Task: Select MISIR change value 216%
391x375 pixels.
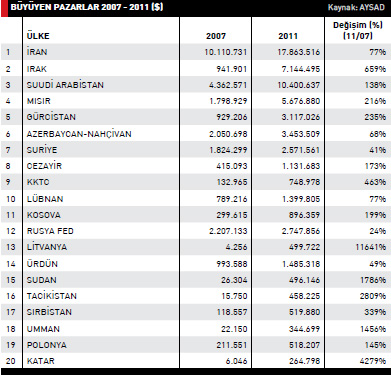Action: coord(375,101)
